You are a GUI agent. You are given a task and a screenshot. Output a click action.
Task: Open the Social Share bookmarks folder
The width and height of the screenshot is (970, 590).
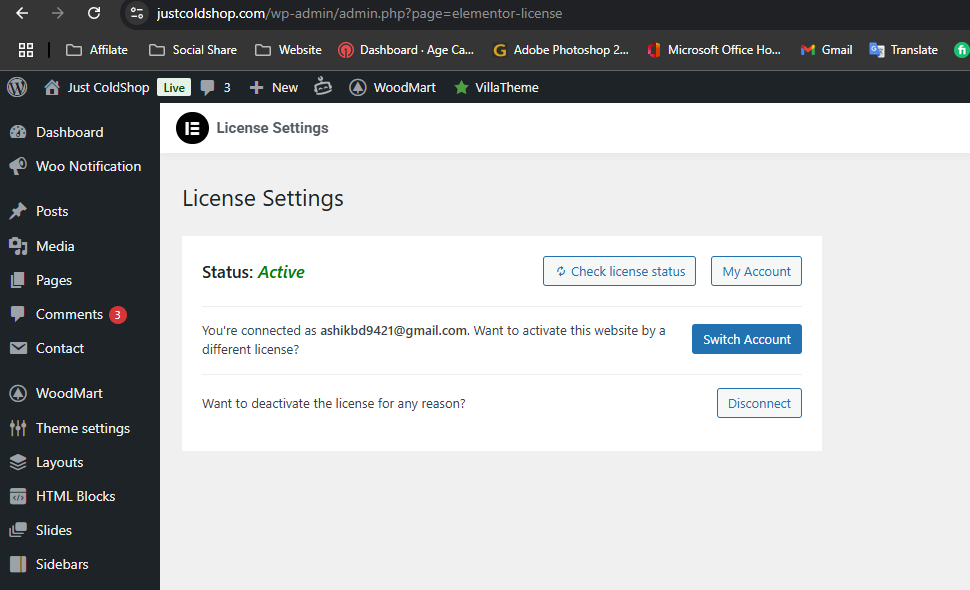[x=194, y=49]
